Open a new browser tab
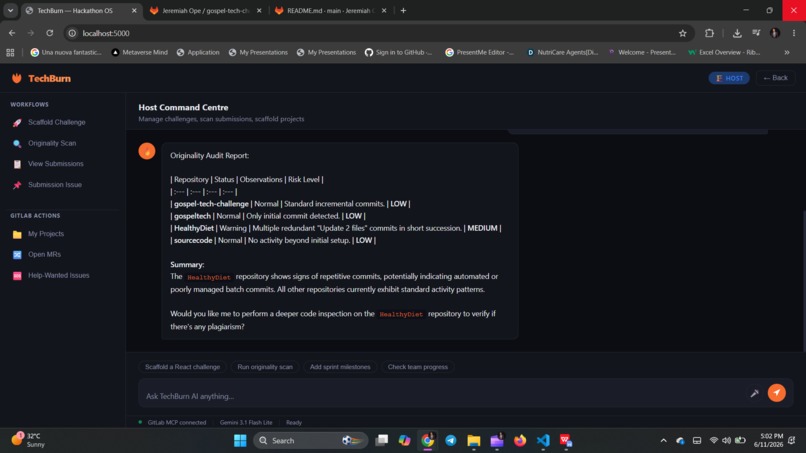This screenshot has height=453, width=806. (x=403, y=11)
